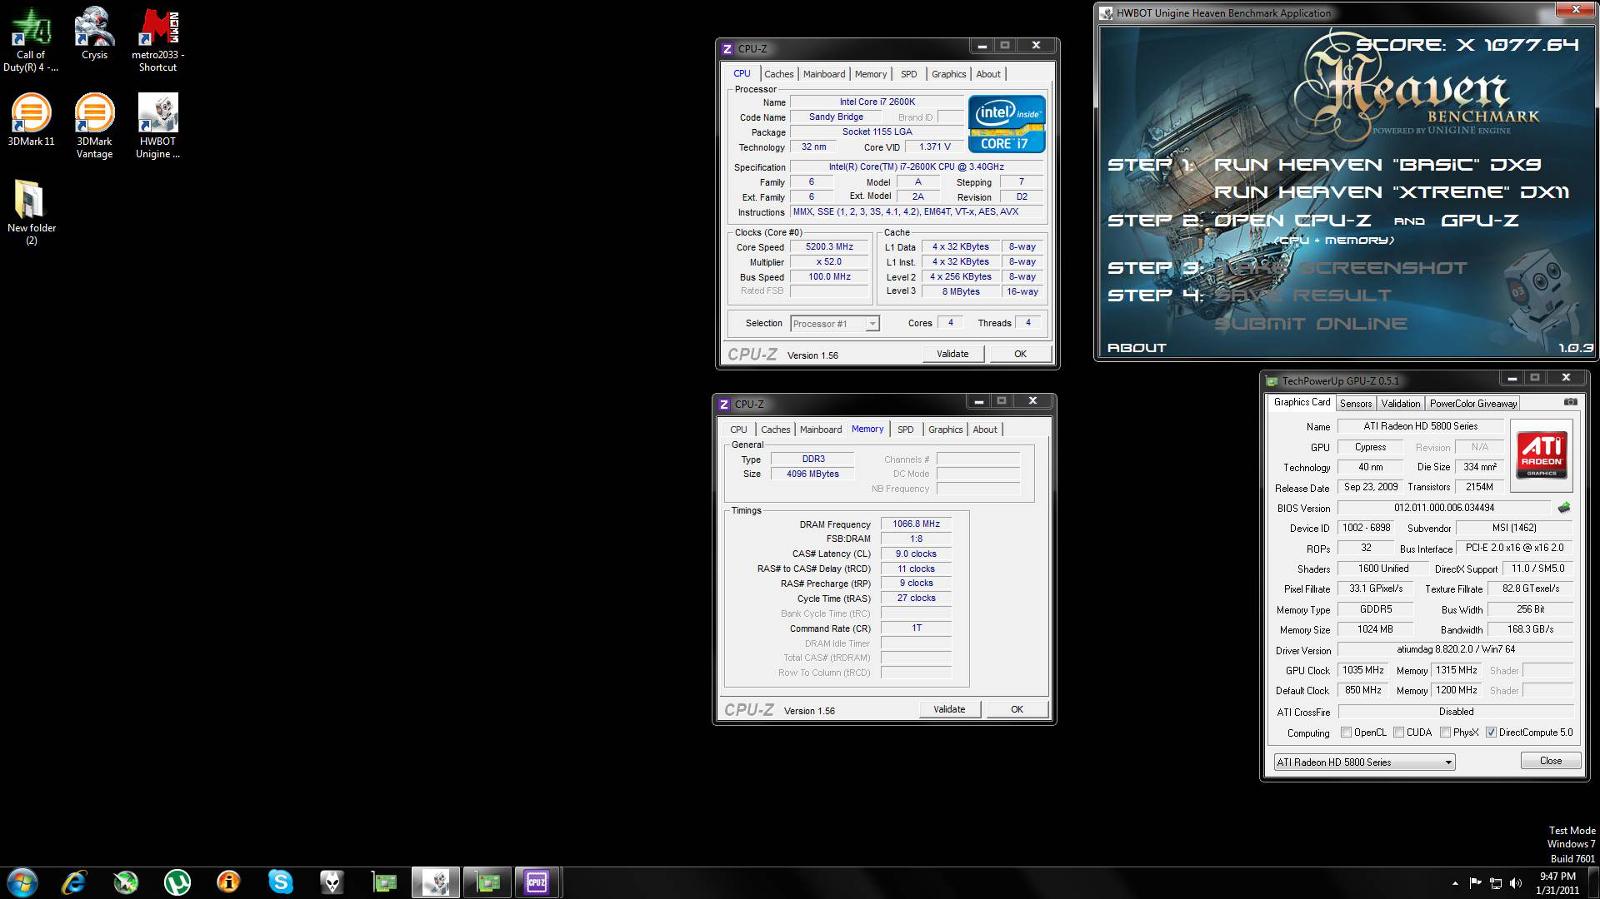Toggle PhysX checkbox in GPU-Z
This screenshot has width=1600, height=899.
click(1445, 733)
